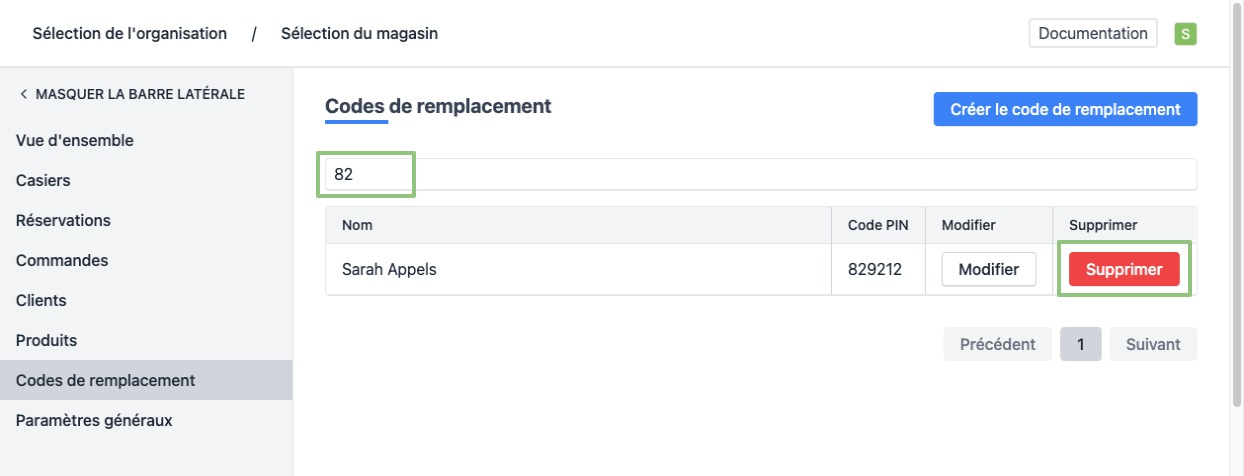
Task: Click the green S user avatar
Action: pos(1185,34)
